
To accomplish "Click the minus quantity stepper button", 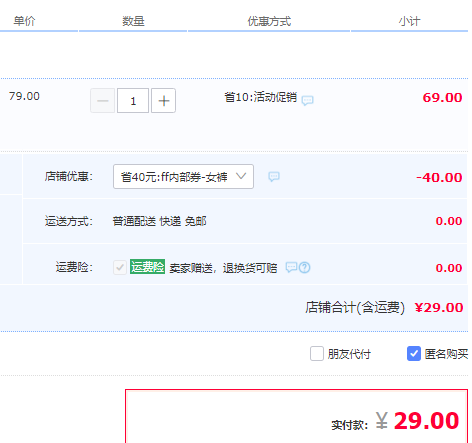I will pos(103,101).
